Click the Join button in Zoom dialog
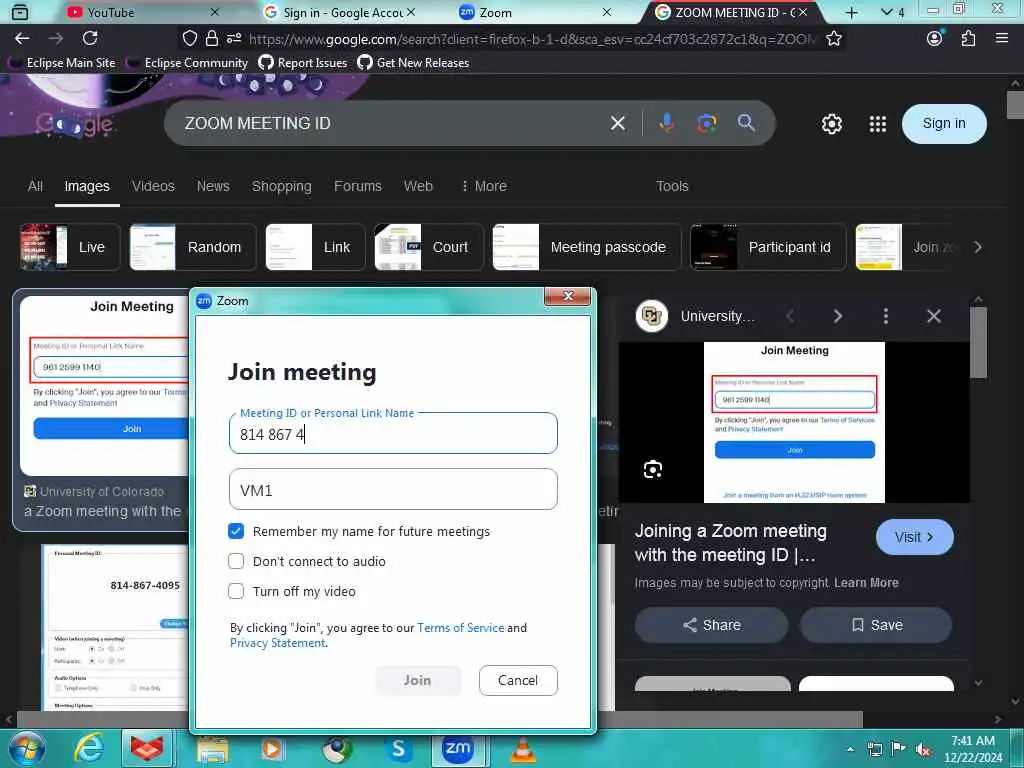Screen dimensions: 1024x768 tap(418, 680)
